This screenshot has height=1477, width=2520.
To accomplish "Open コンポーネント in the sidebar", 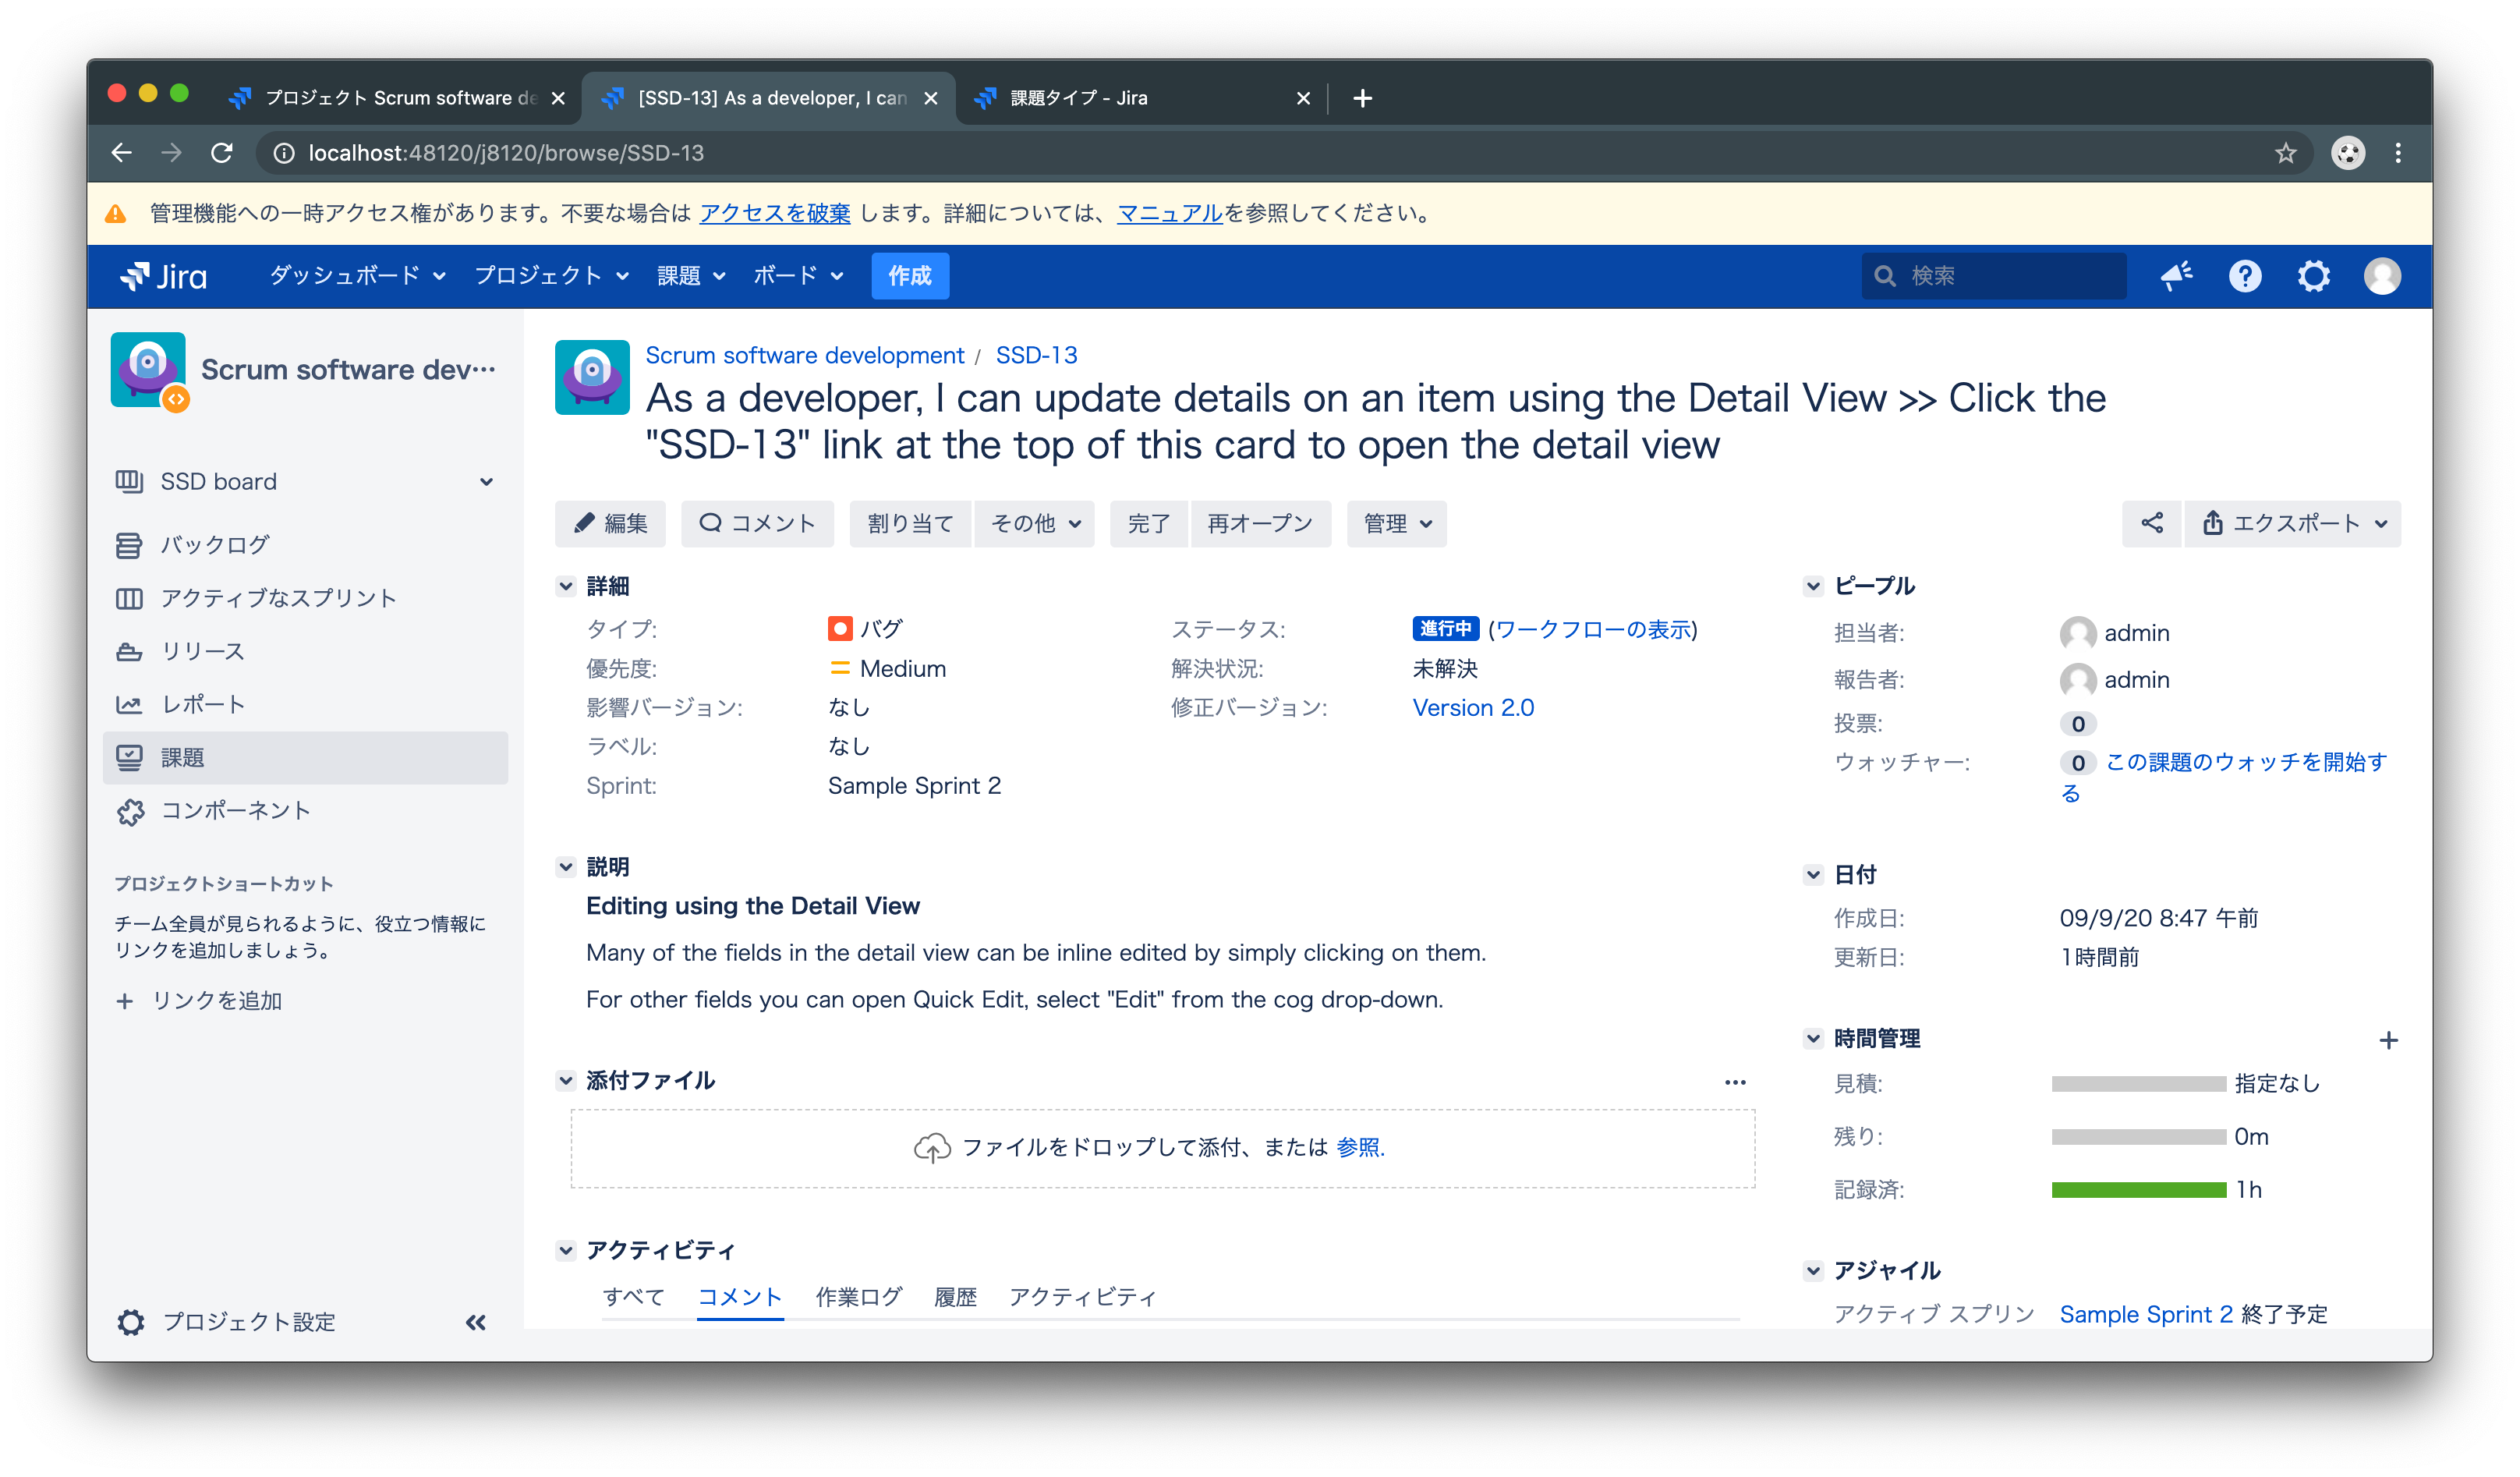I will click(x=305, y=810).
